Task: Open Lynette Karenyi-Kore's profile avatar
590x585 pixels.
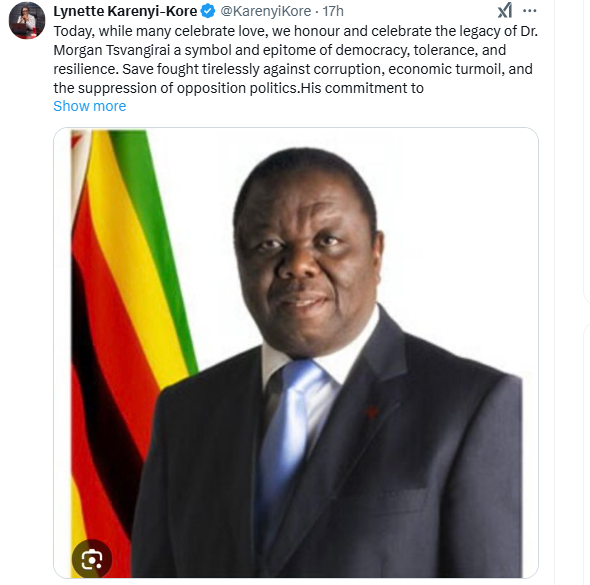Action: [x=27, y=21]
